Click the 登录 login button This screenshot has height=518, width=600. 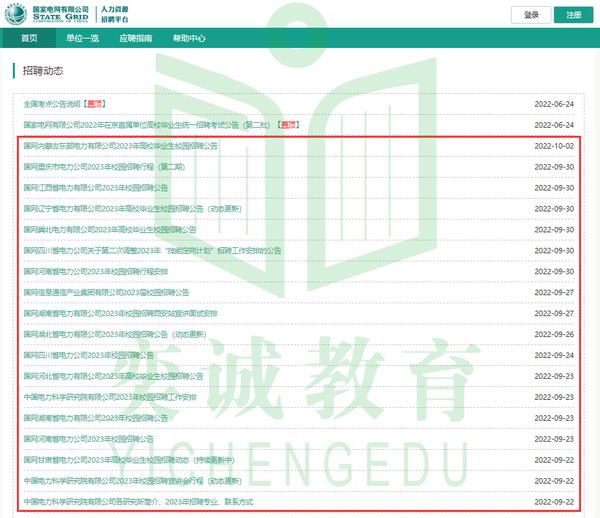(531, 15)
